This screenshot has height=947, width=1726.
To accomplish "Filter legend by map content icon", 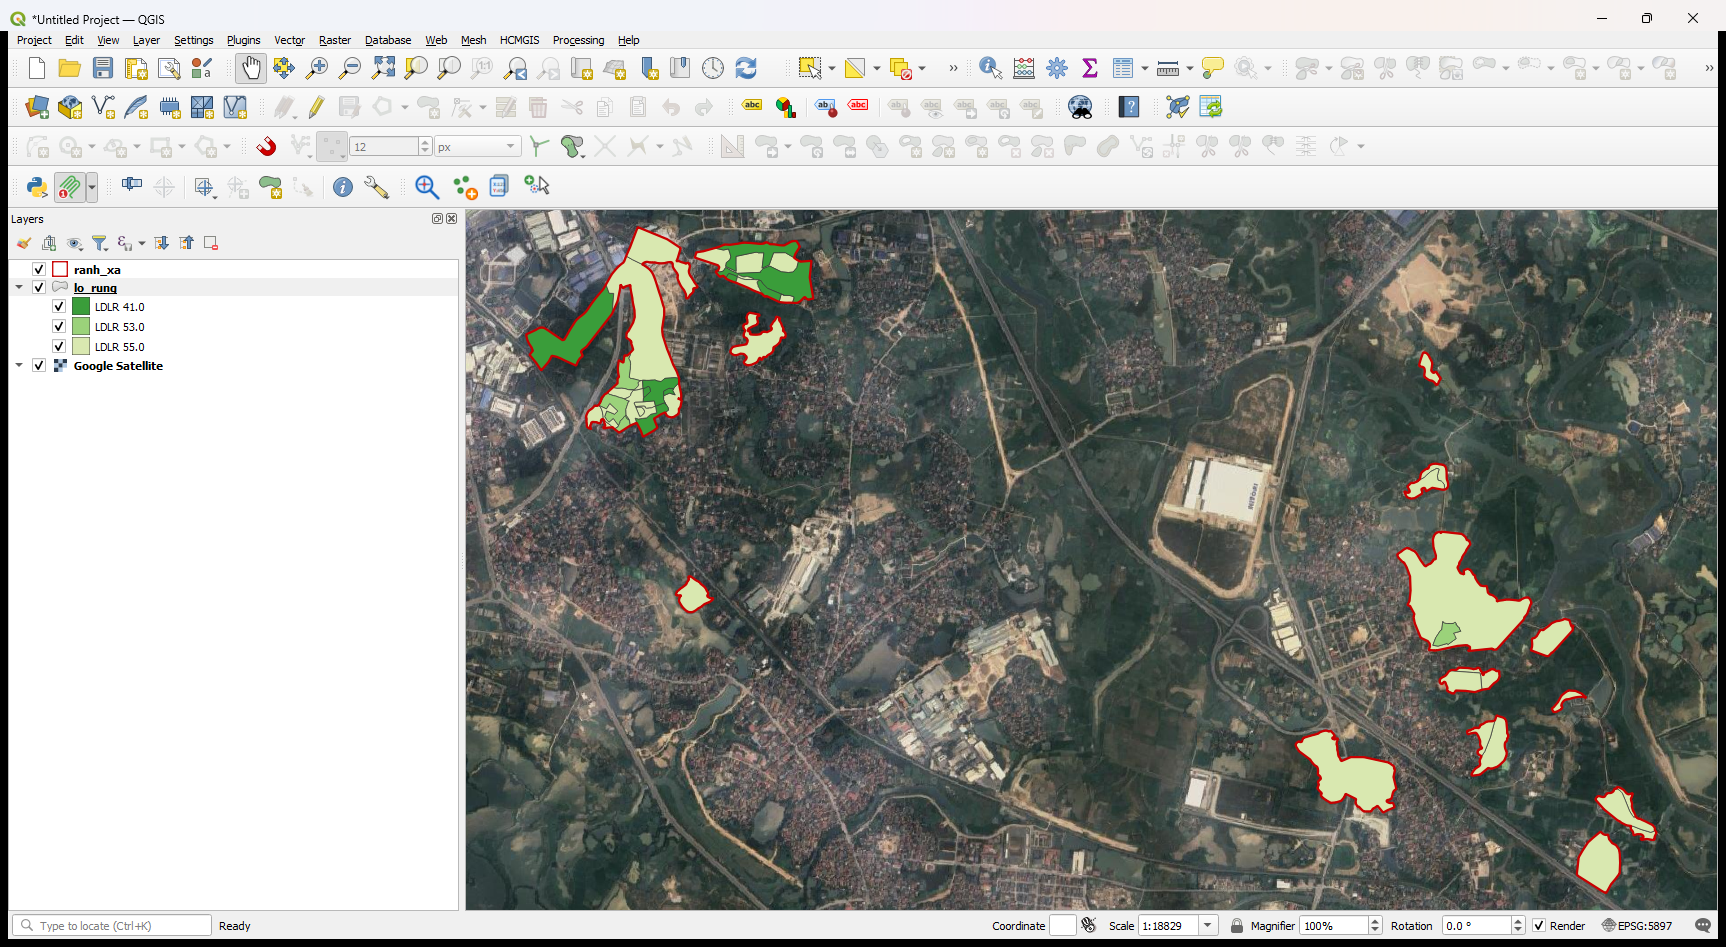I will pos(100,243).
